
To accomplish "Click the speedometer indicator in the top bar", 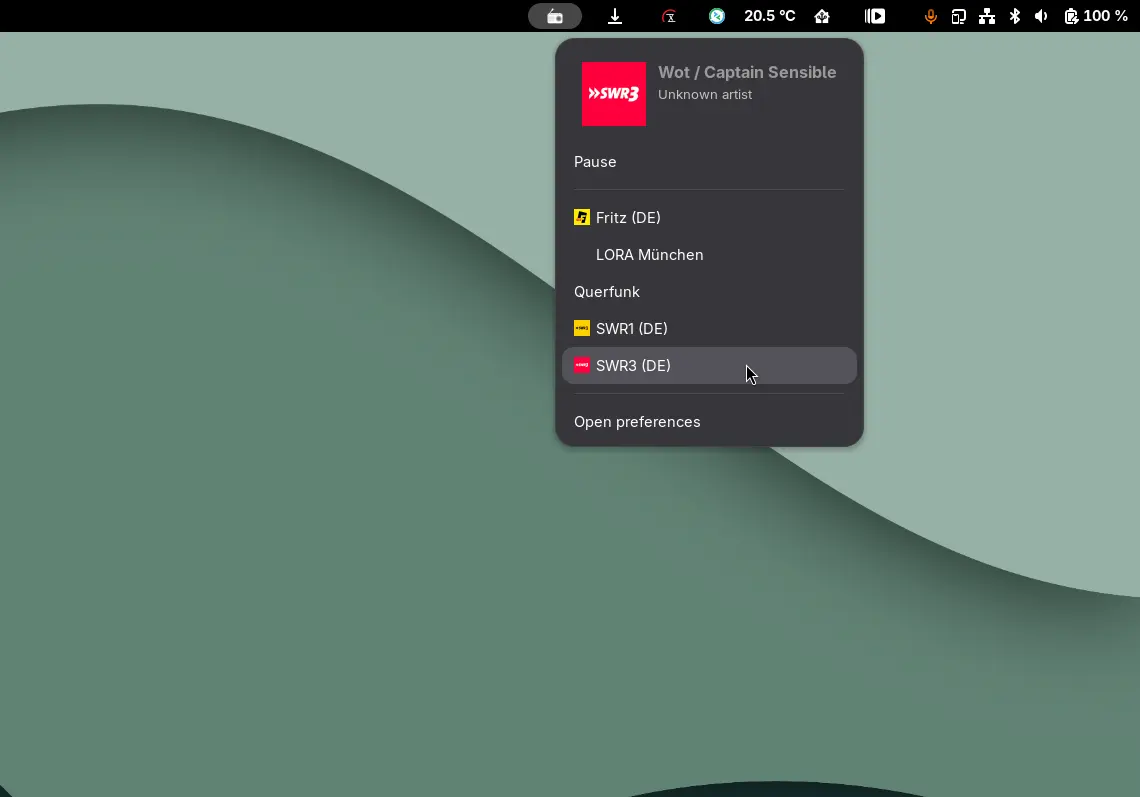I will [668, 15].
